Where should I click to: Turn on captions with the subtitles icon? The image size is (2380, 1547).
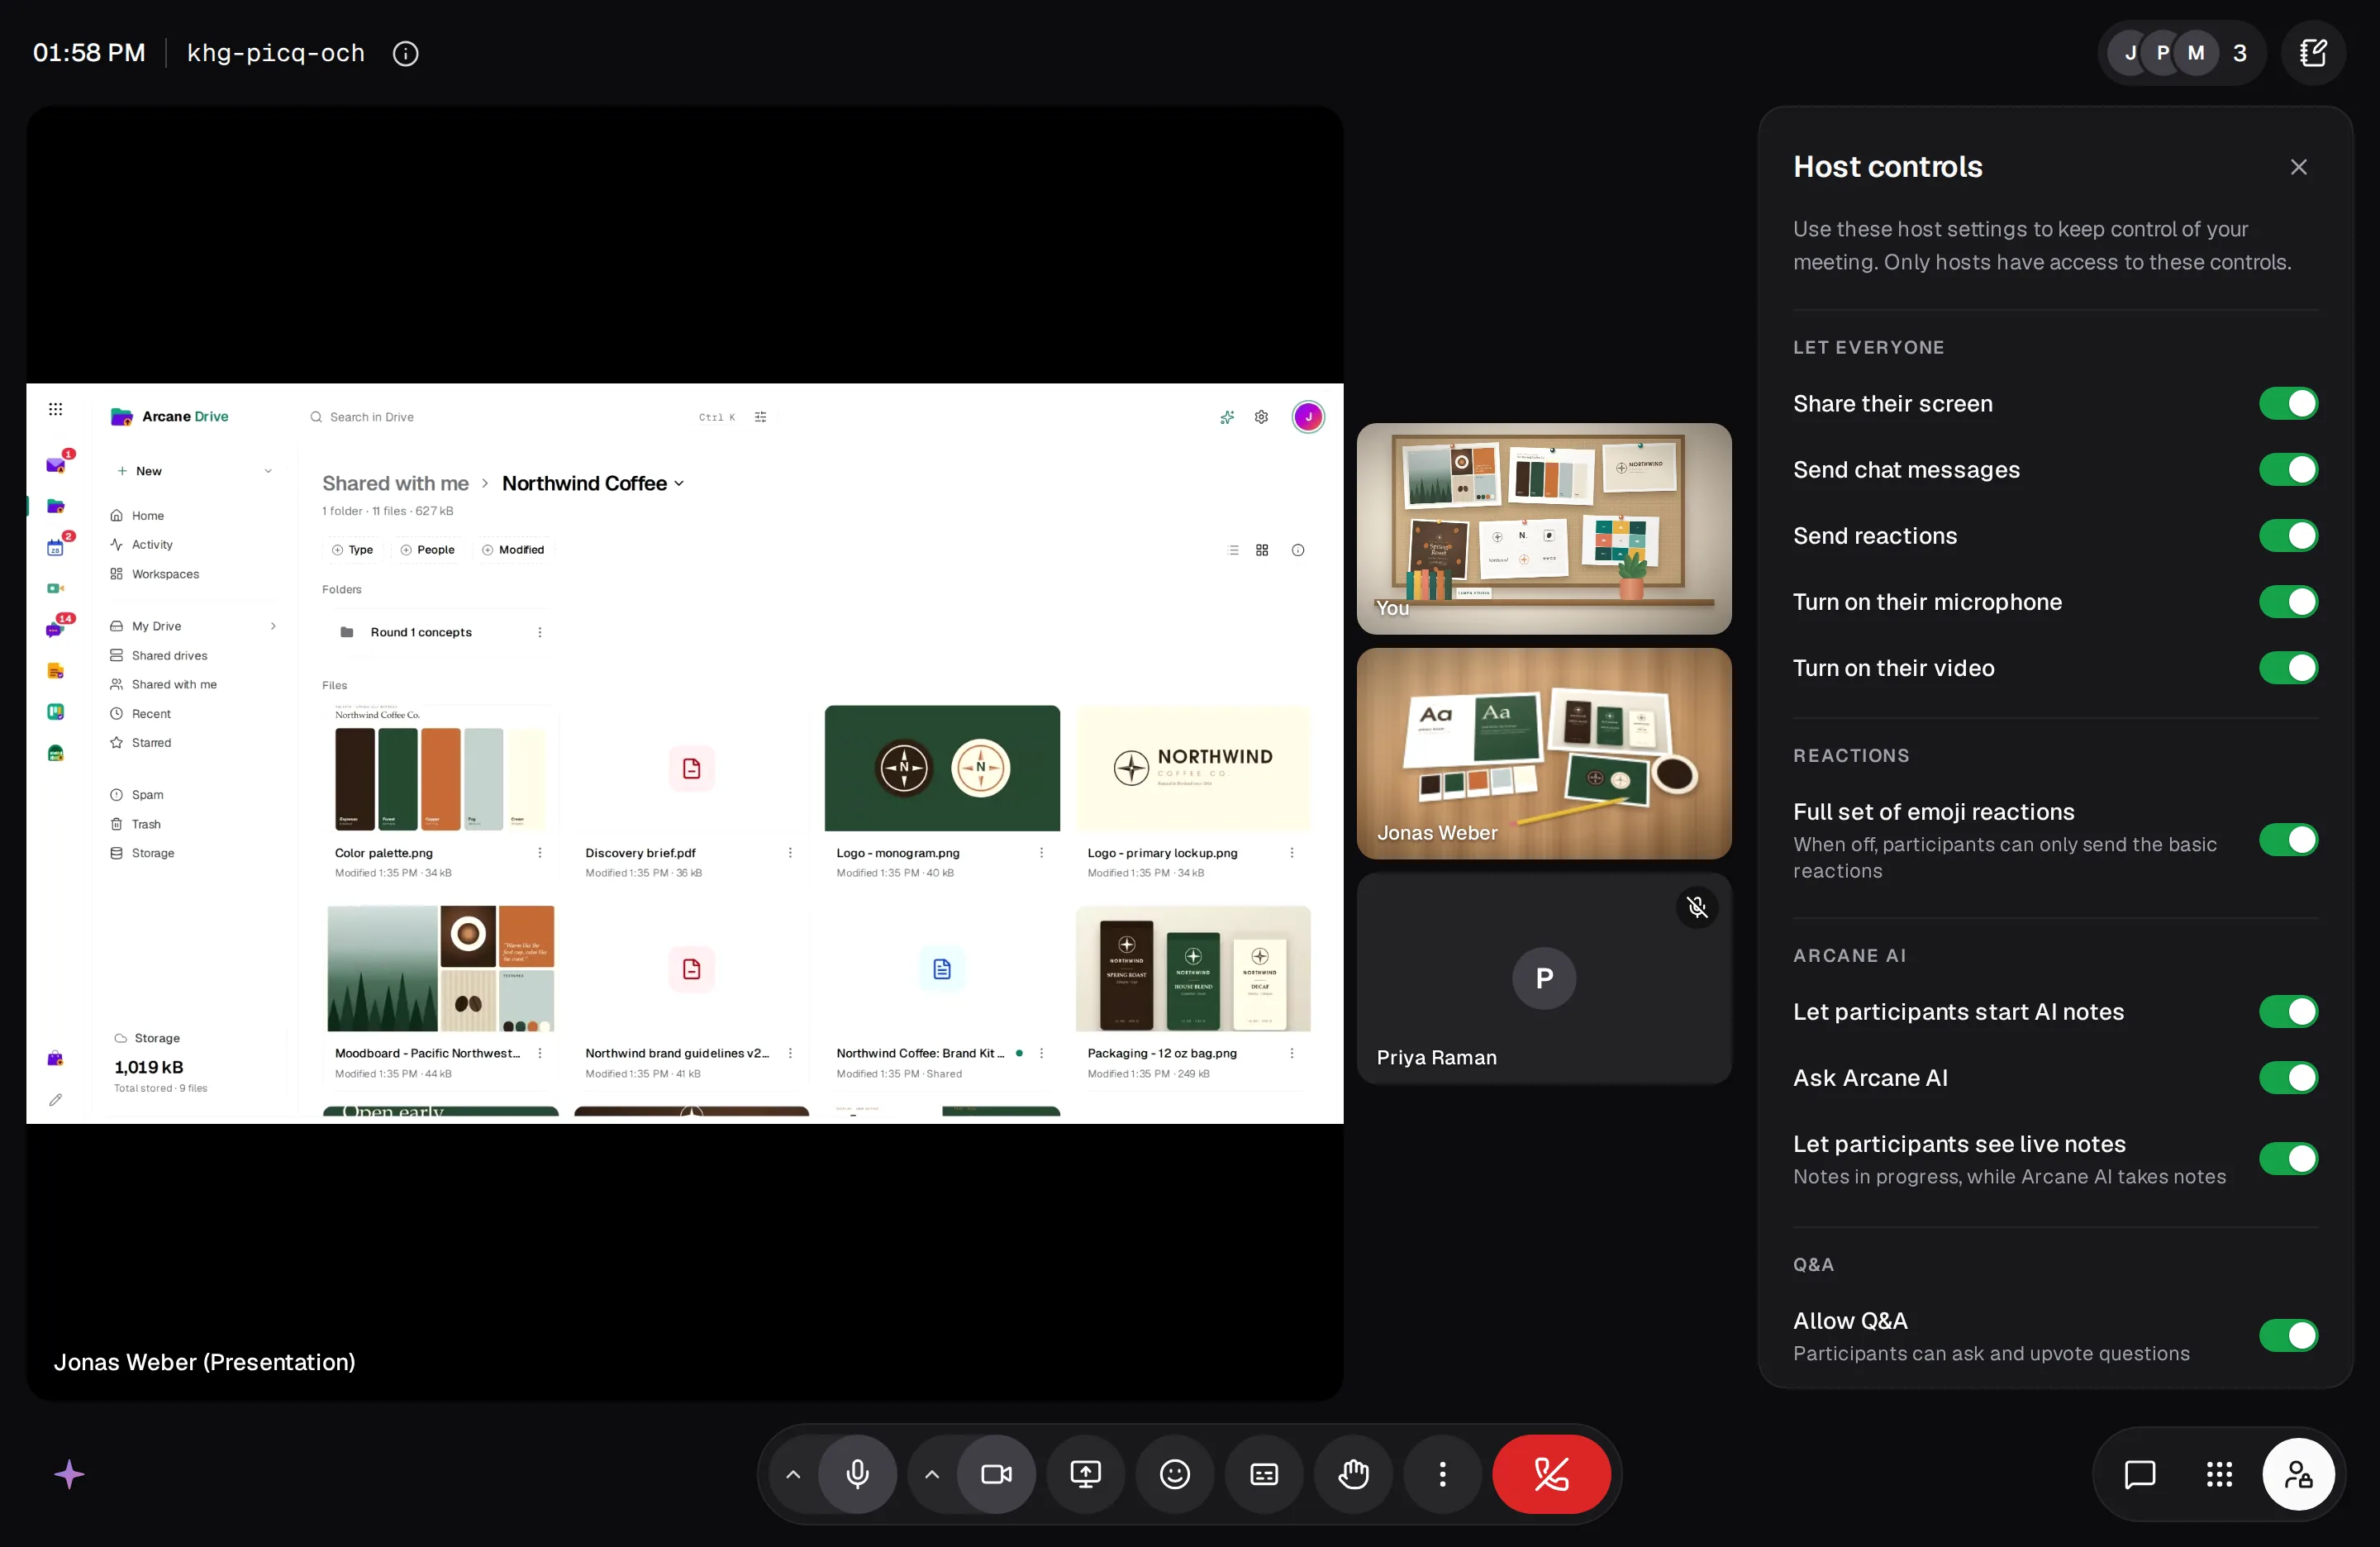[1264, 1473]
